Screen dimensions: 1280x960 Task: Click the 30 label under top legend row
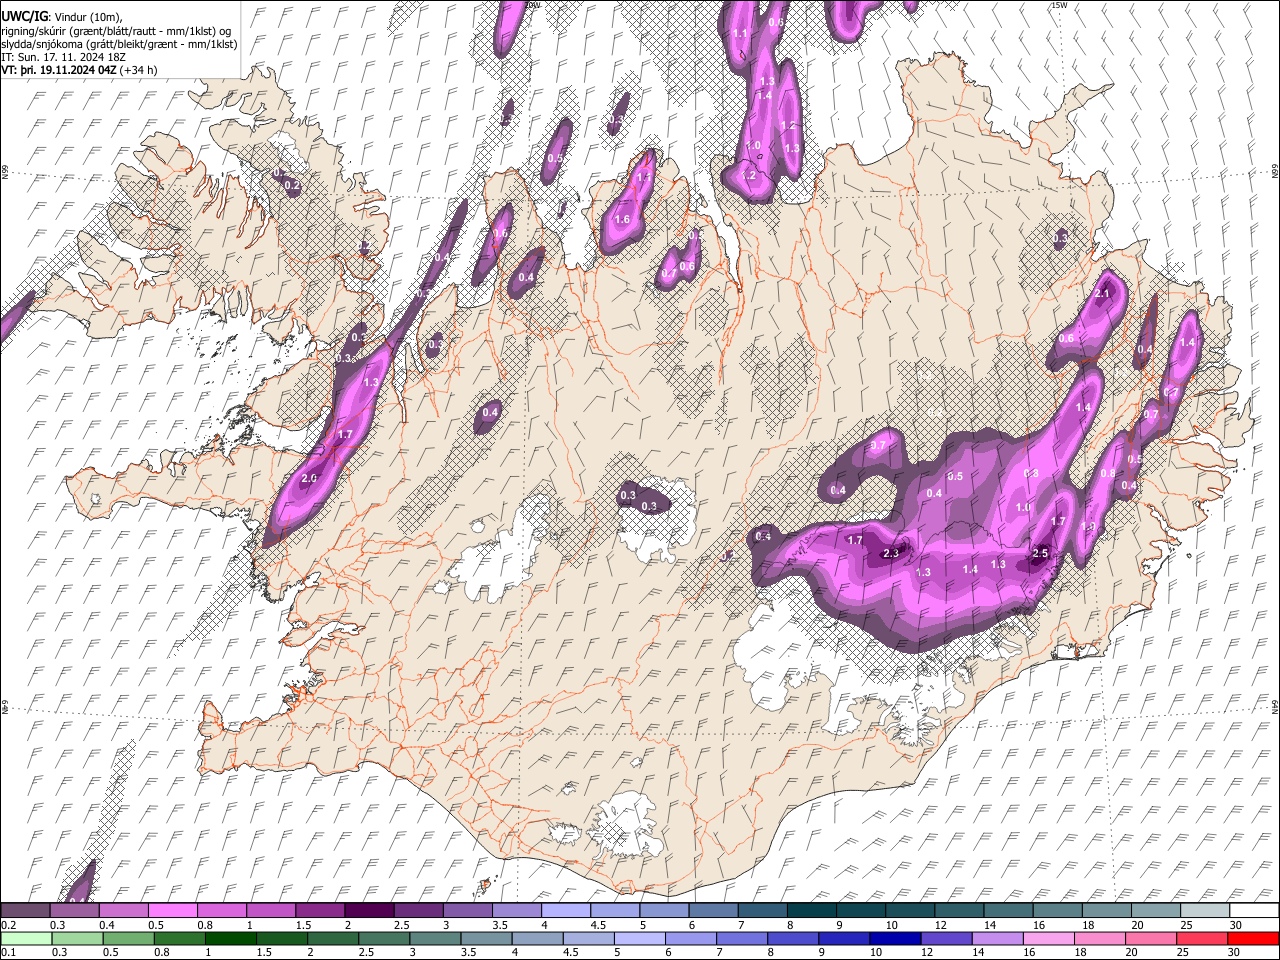1236,925
